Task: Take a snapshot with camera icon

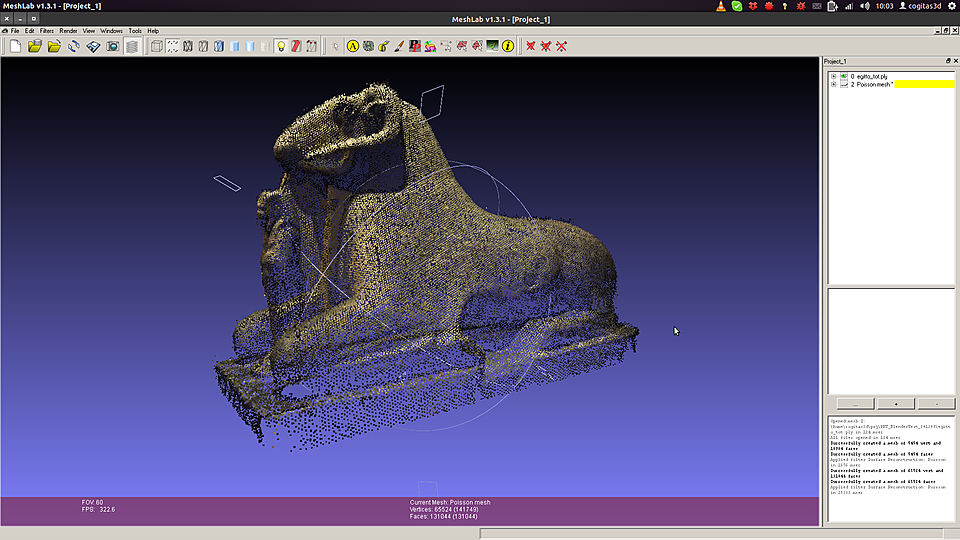Action: point(113,46)
